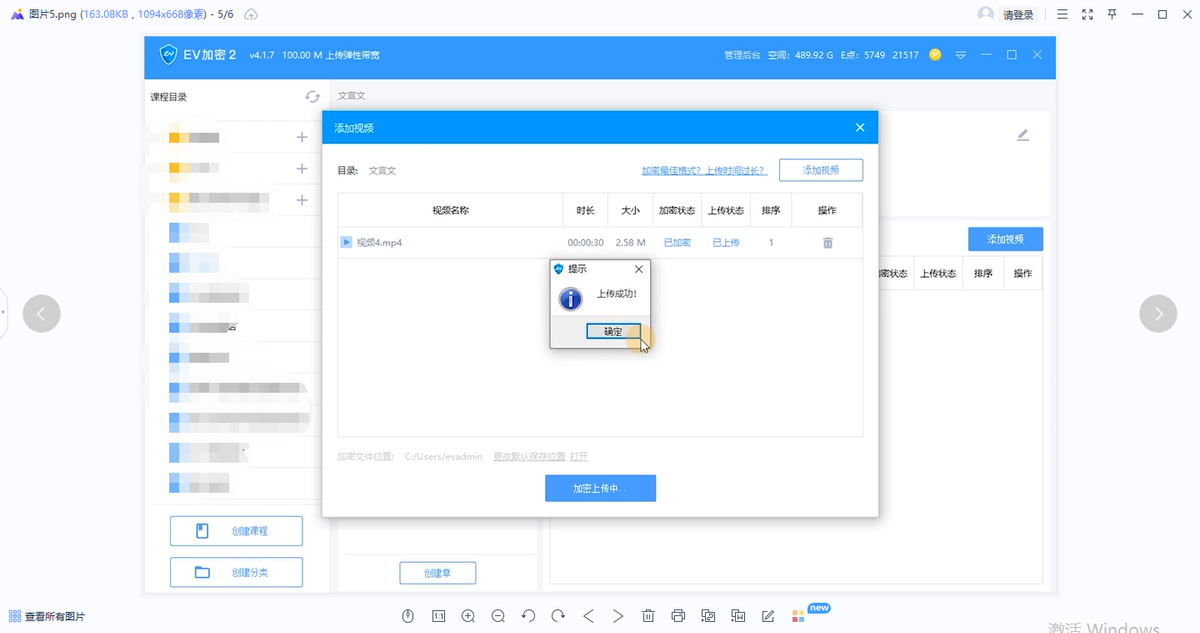Delete the image with the trash icon
The image size is (1200, 633).
point(648,616)
